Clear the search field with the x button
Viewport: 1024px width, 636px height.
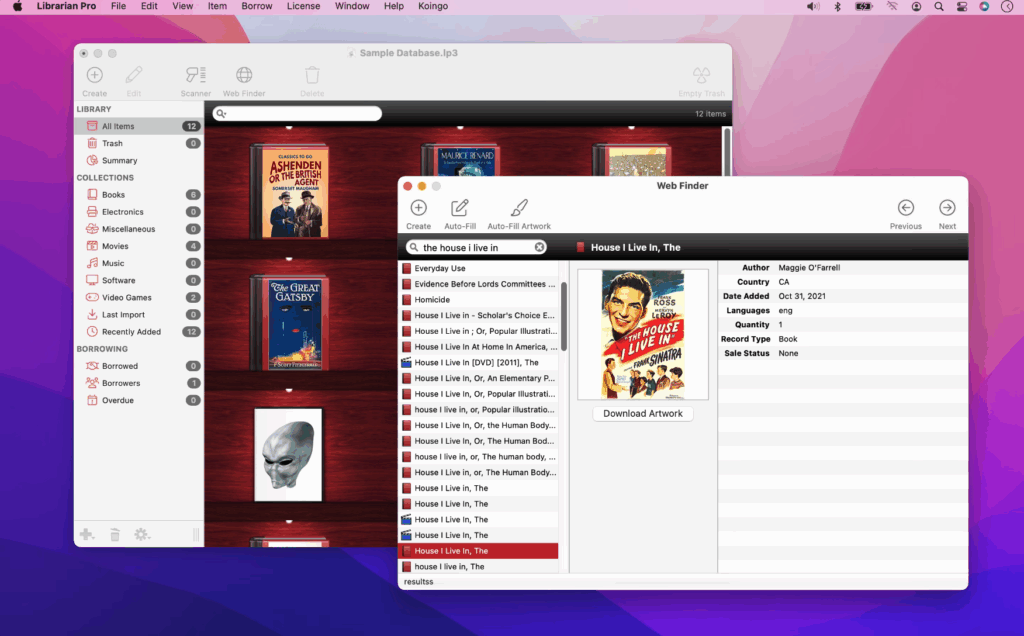[540, 246]
